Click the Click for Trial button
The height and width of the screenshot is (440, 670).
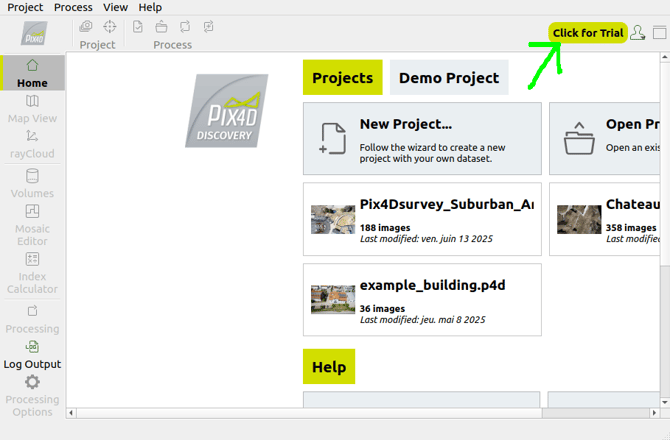point(588,33)
